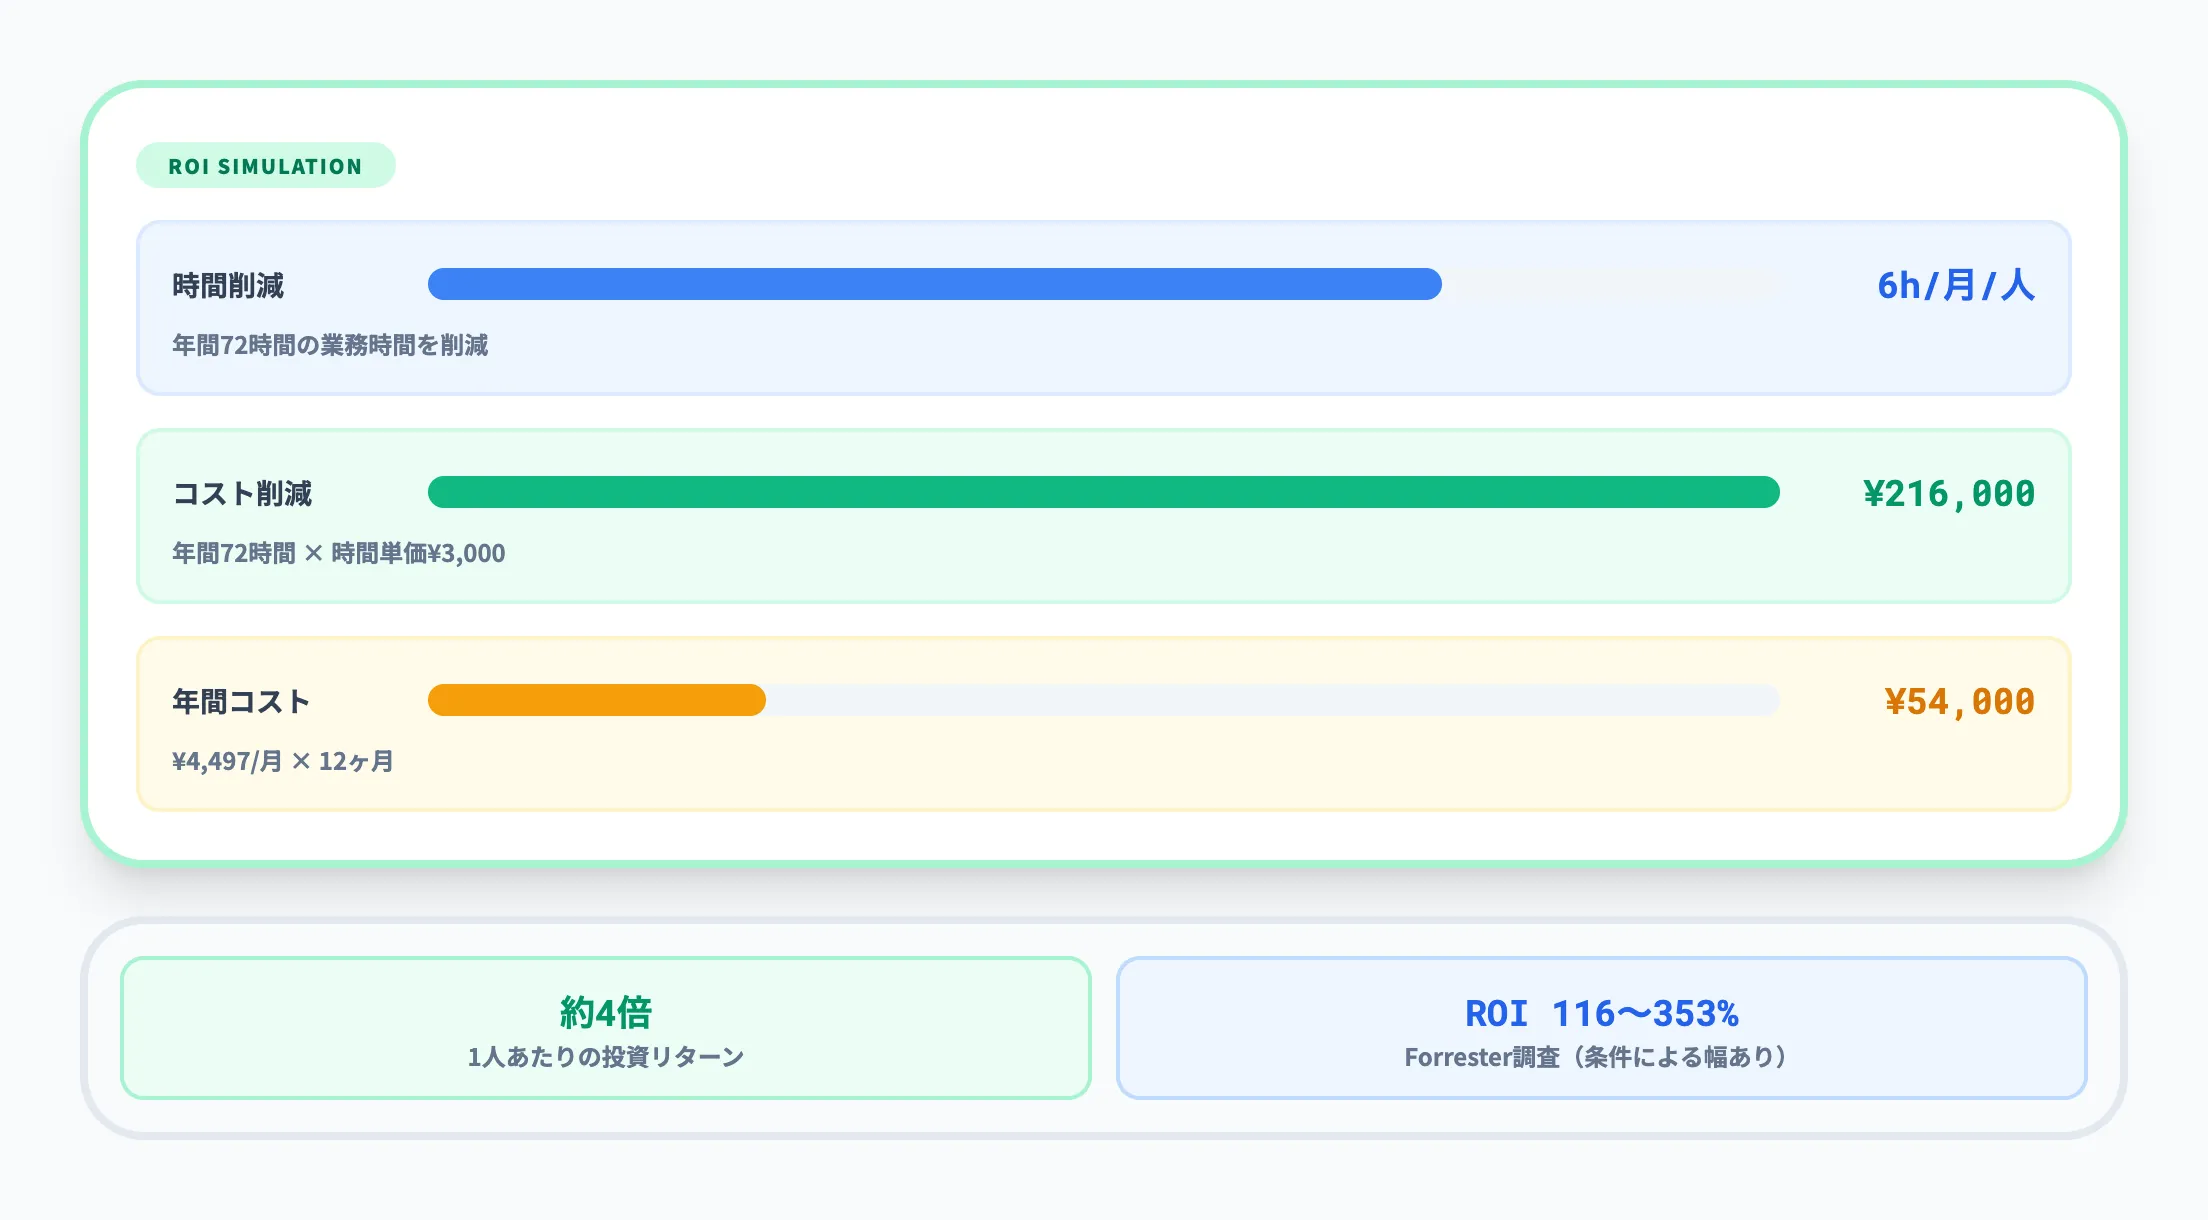Click the ROI 116〜353% heading
This screenshot has height=1220, width=2208.
point(1601,1014)
